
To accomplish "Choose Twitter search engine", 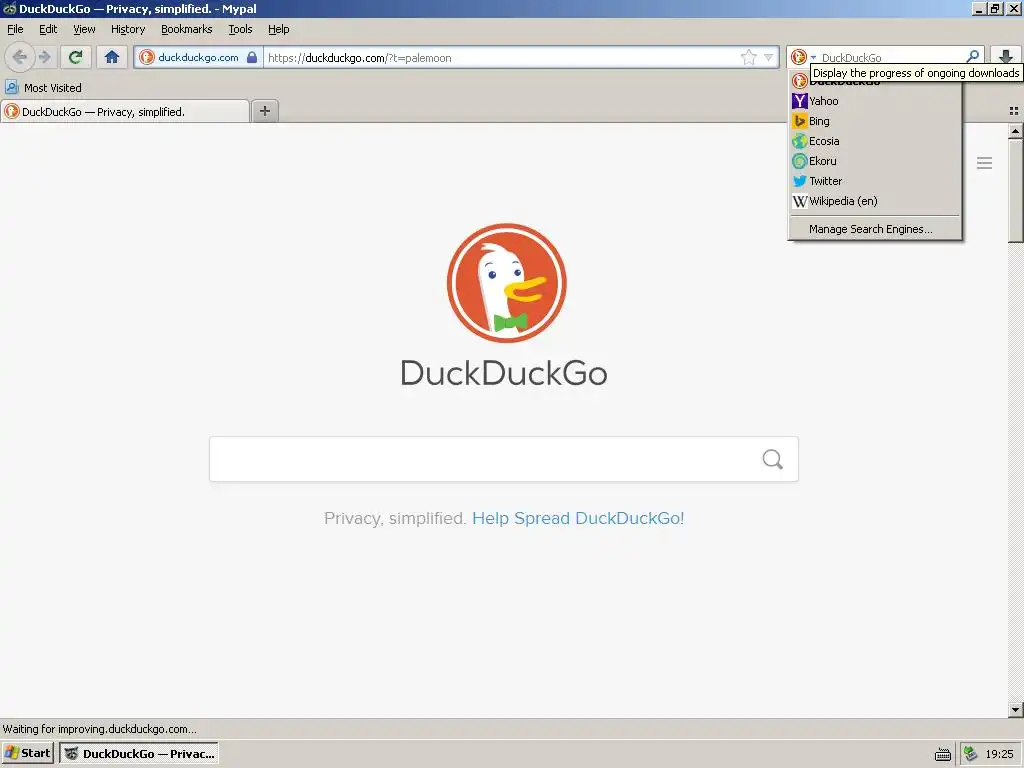I will tap(875, 181).
